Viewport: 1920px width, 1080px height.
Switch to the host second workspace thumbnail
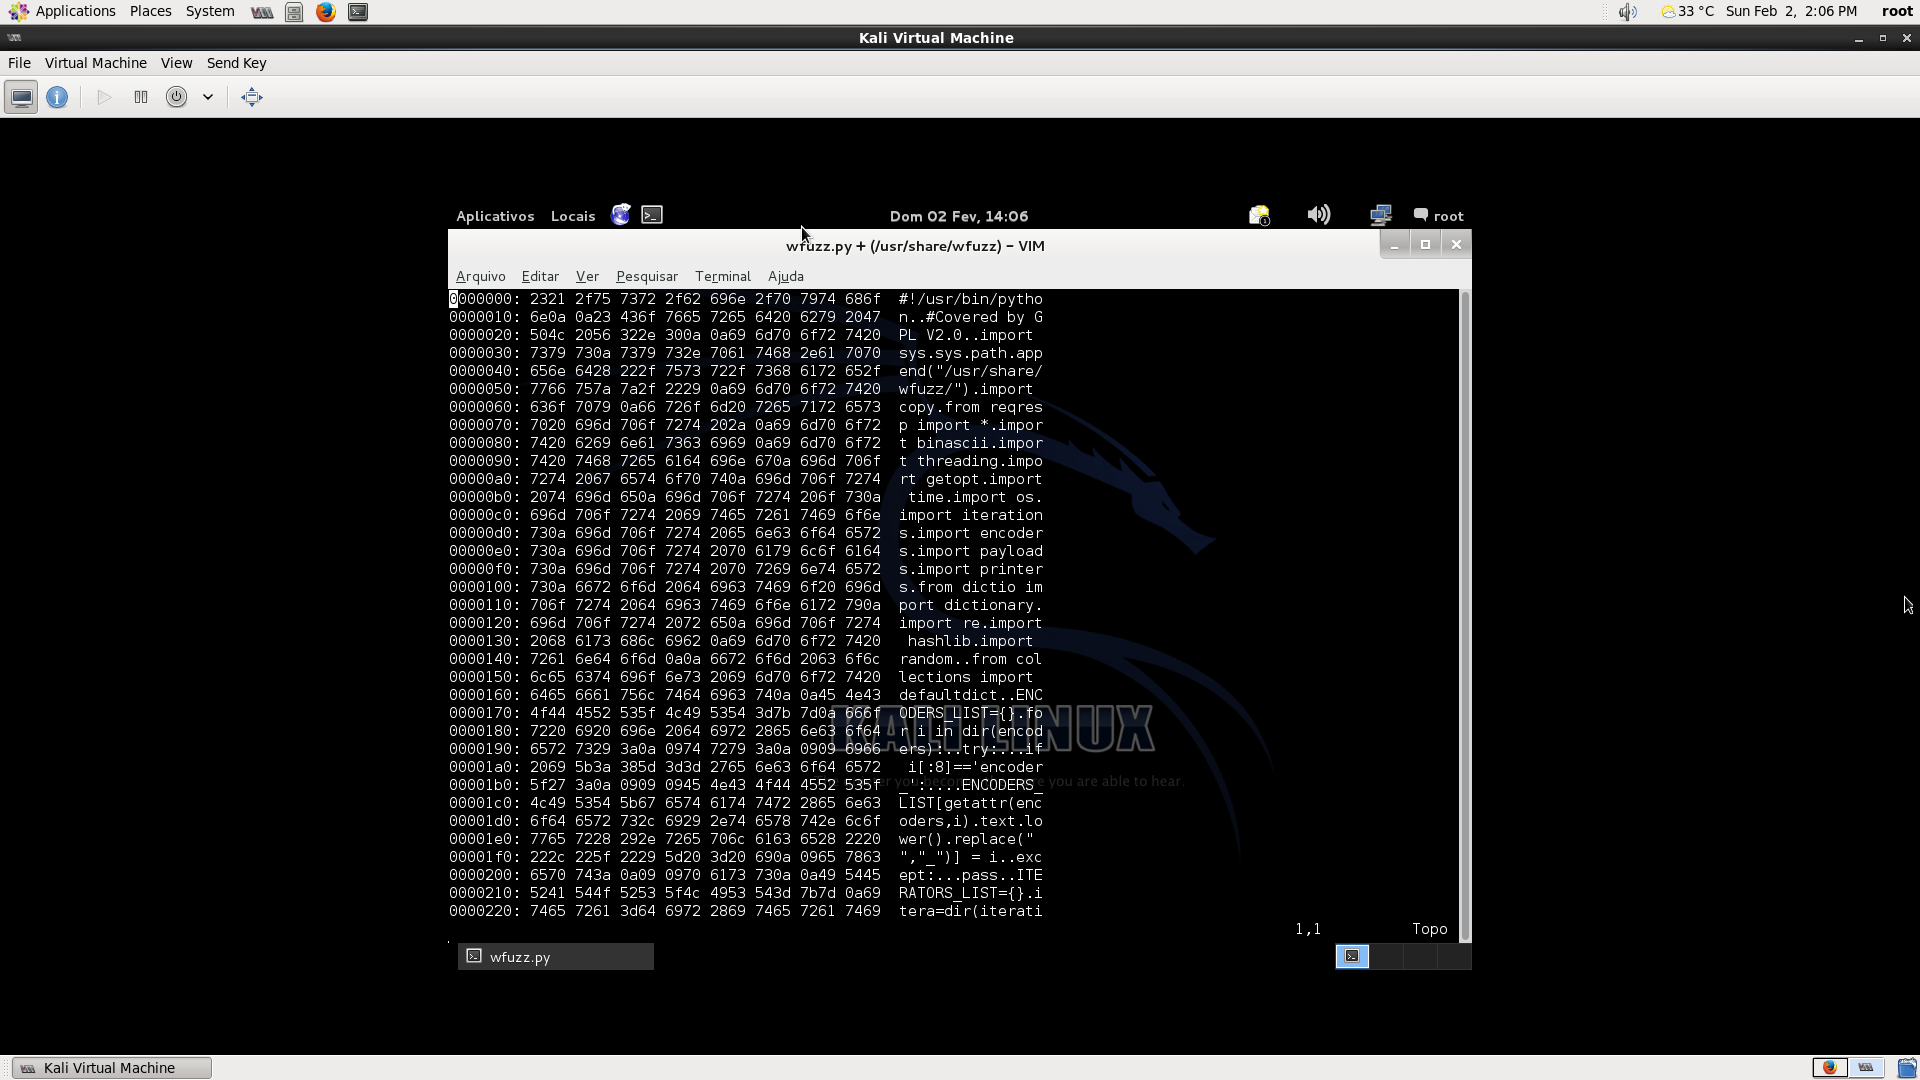pos(1866,1068)
